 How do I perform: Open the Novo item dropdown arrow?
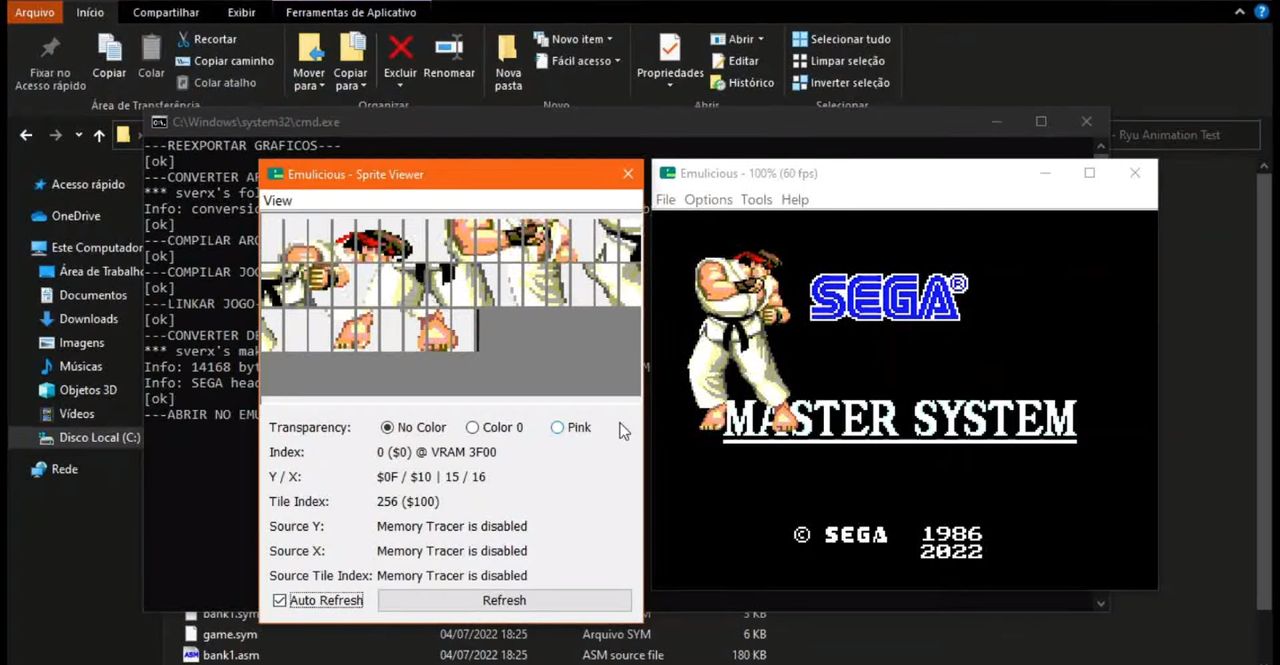click(609, 39)
